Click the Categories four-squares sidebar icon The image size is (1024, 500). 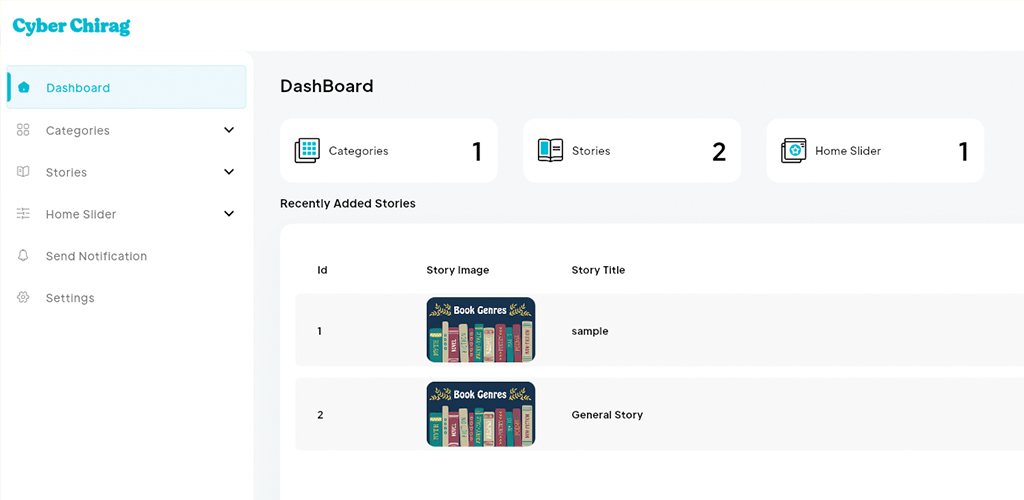tap(24, 130)
